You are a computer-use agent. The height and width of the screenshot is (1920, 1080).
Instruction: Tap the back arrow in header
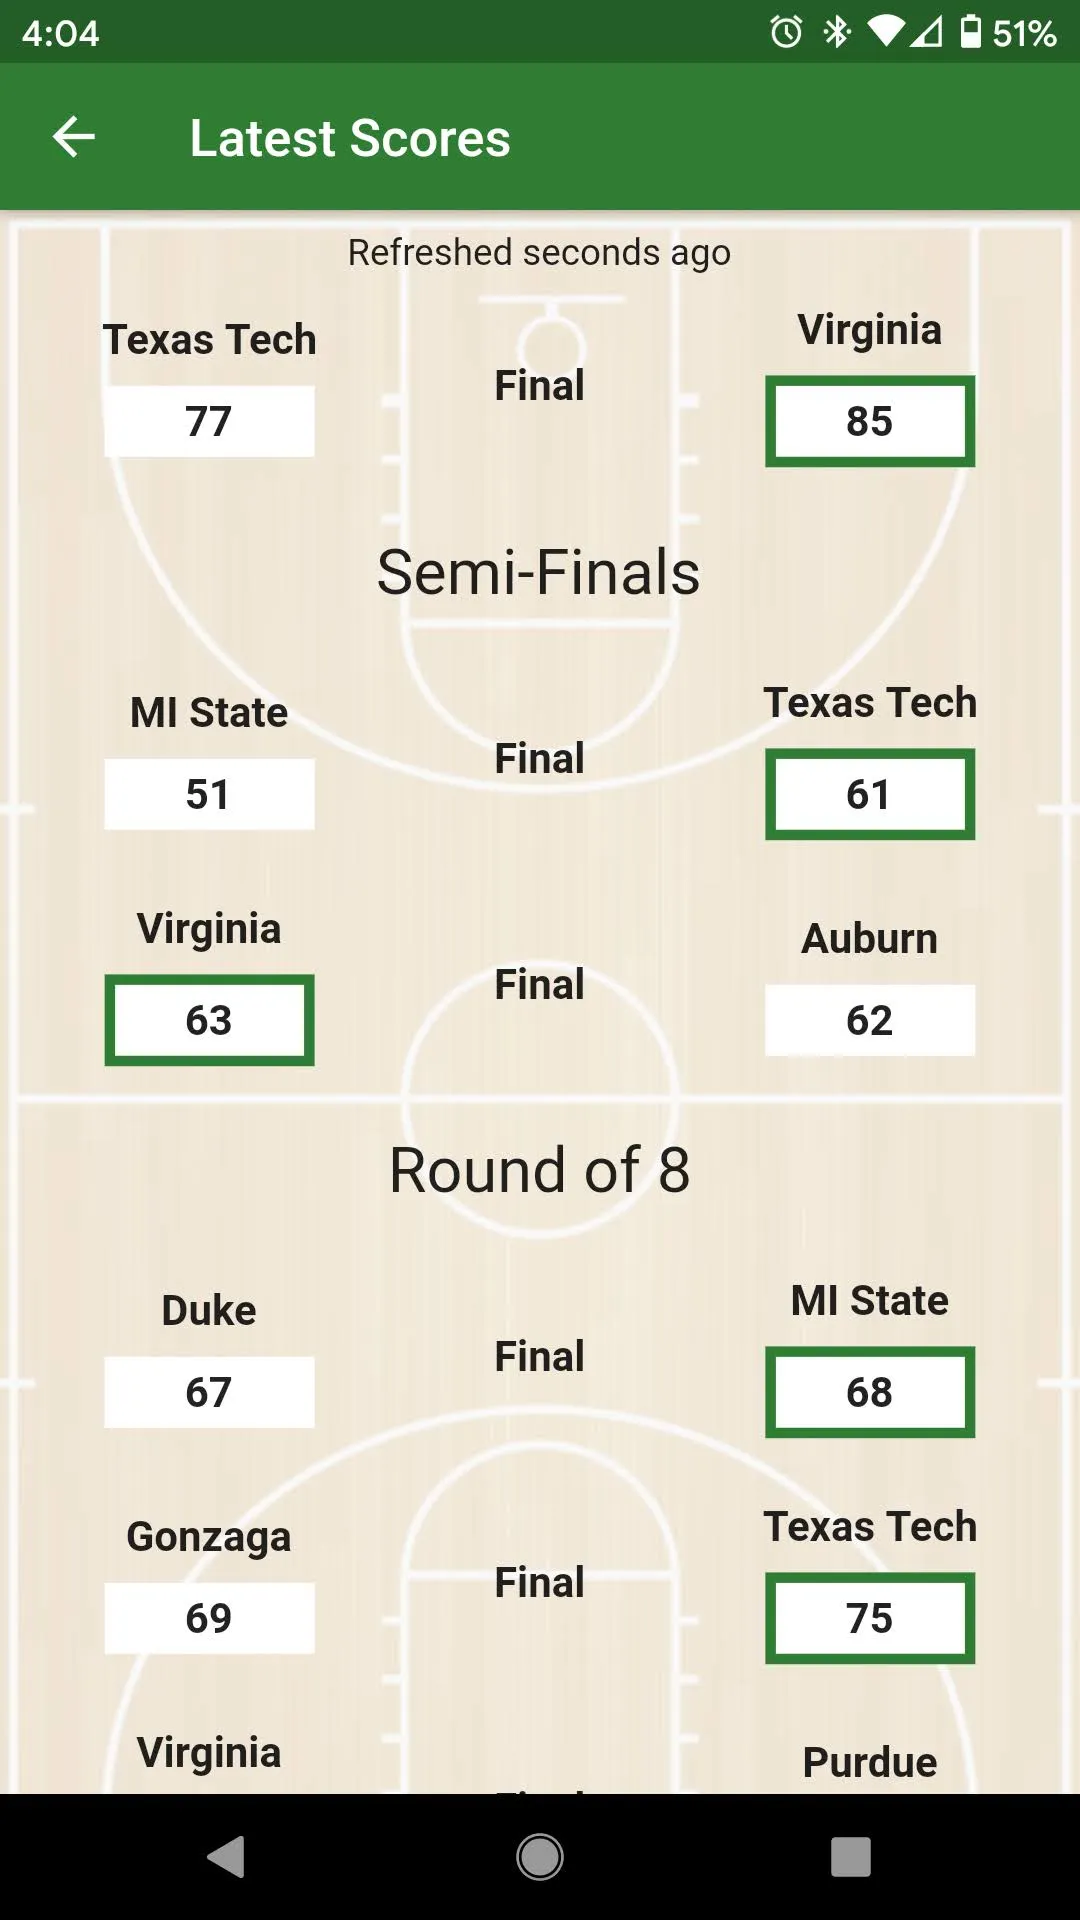pyautogui.click(x=73, y=137)
